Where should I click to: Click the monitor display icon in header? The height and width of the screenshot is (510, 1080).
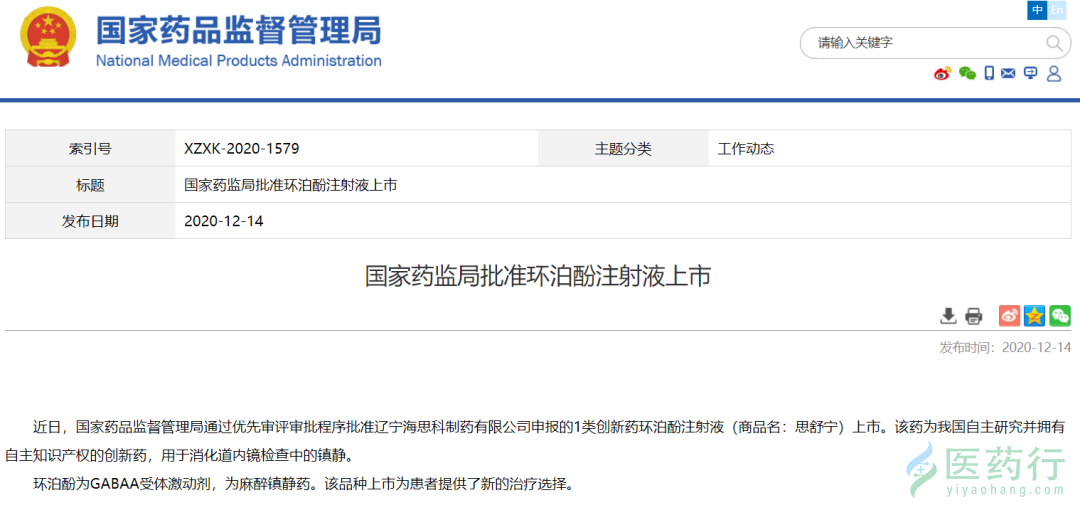click(x=1030, y=73)
